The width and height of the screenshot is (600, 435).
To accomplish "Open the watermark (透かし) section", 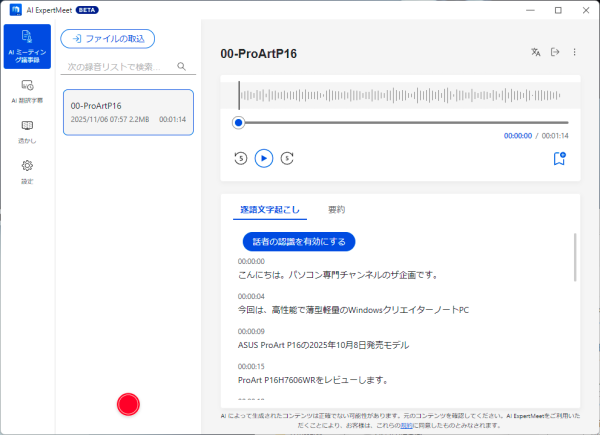I will pos(27,131).
